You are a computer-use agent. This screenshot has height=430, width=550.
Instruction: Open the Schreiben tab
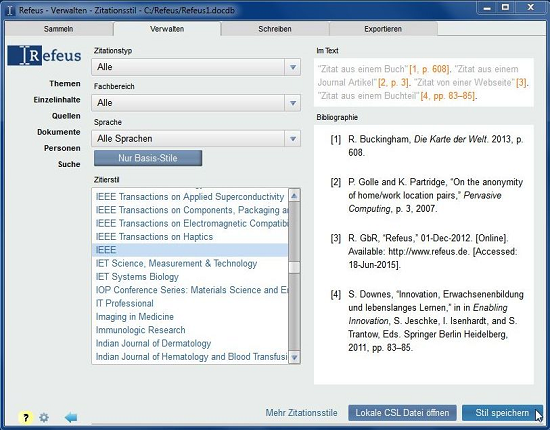point(275,29)
